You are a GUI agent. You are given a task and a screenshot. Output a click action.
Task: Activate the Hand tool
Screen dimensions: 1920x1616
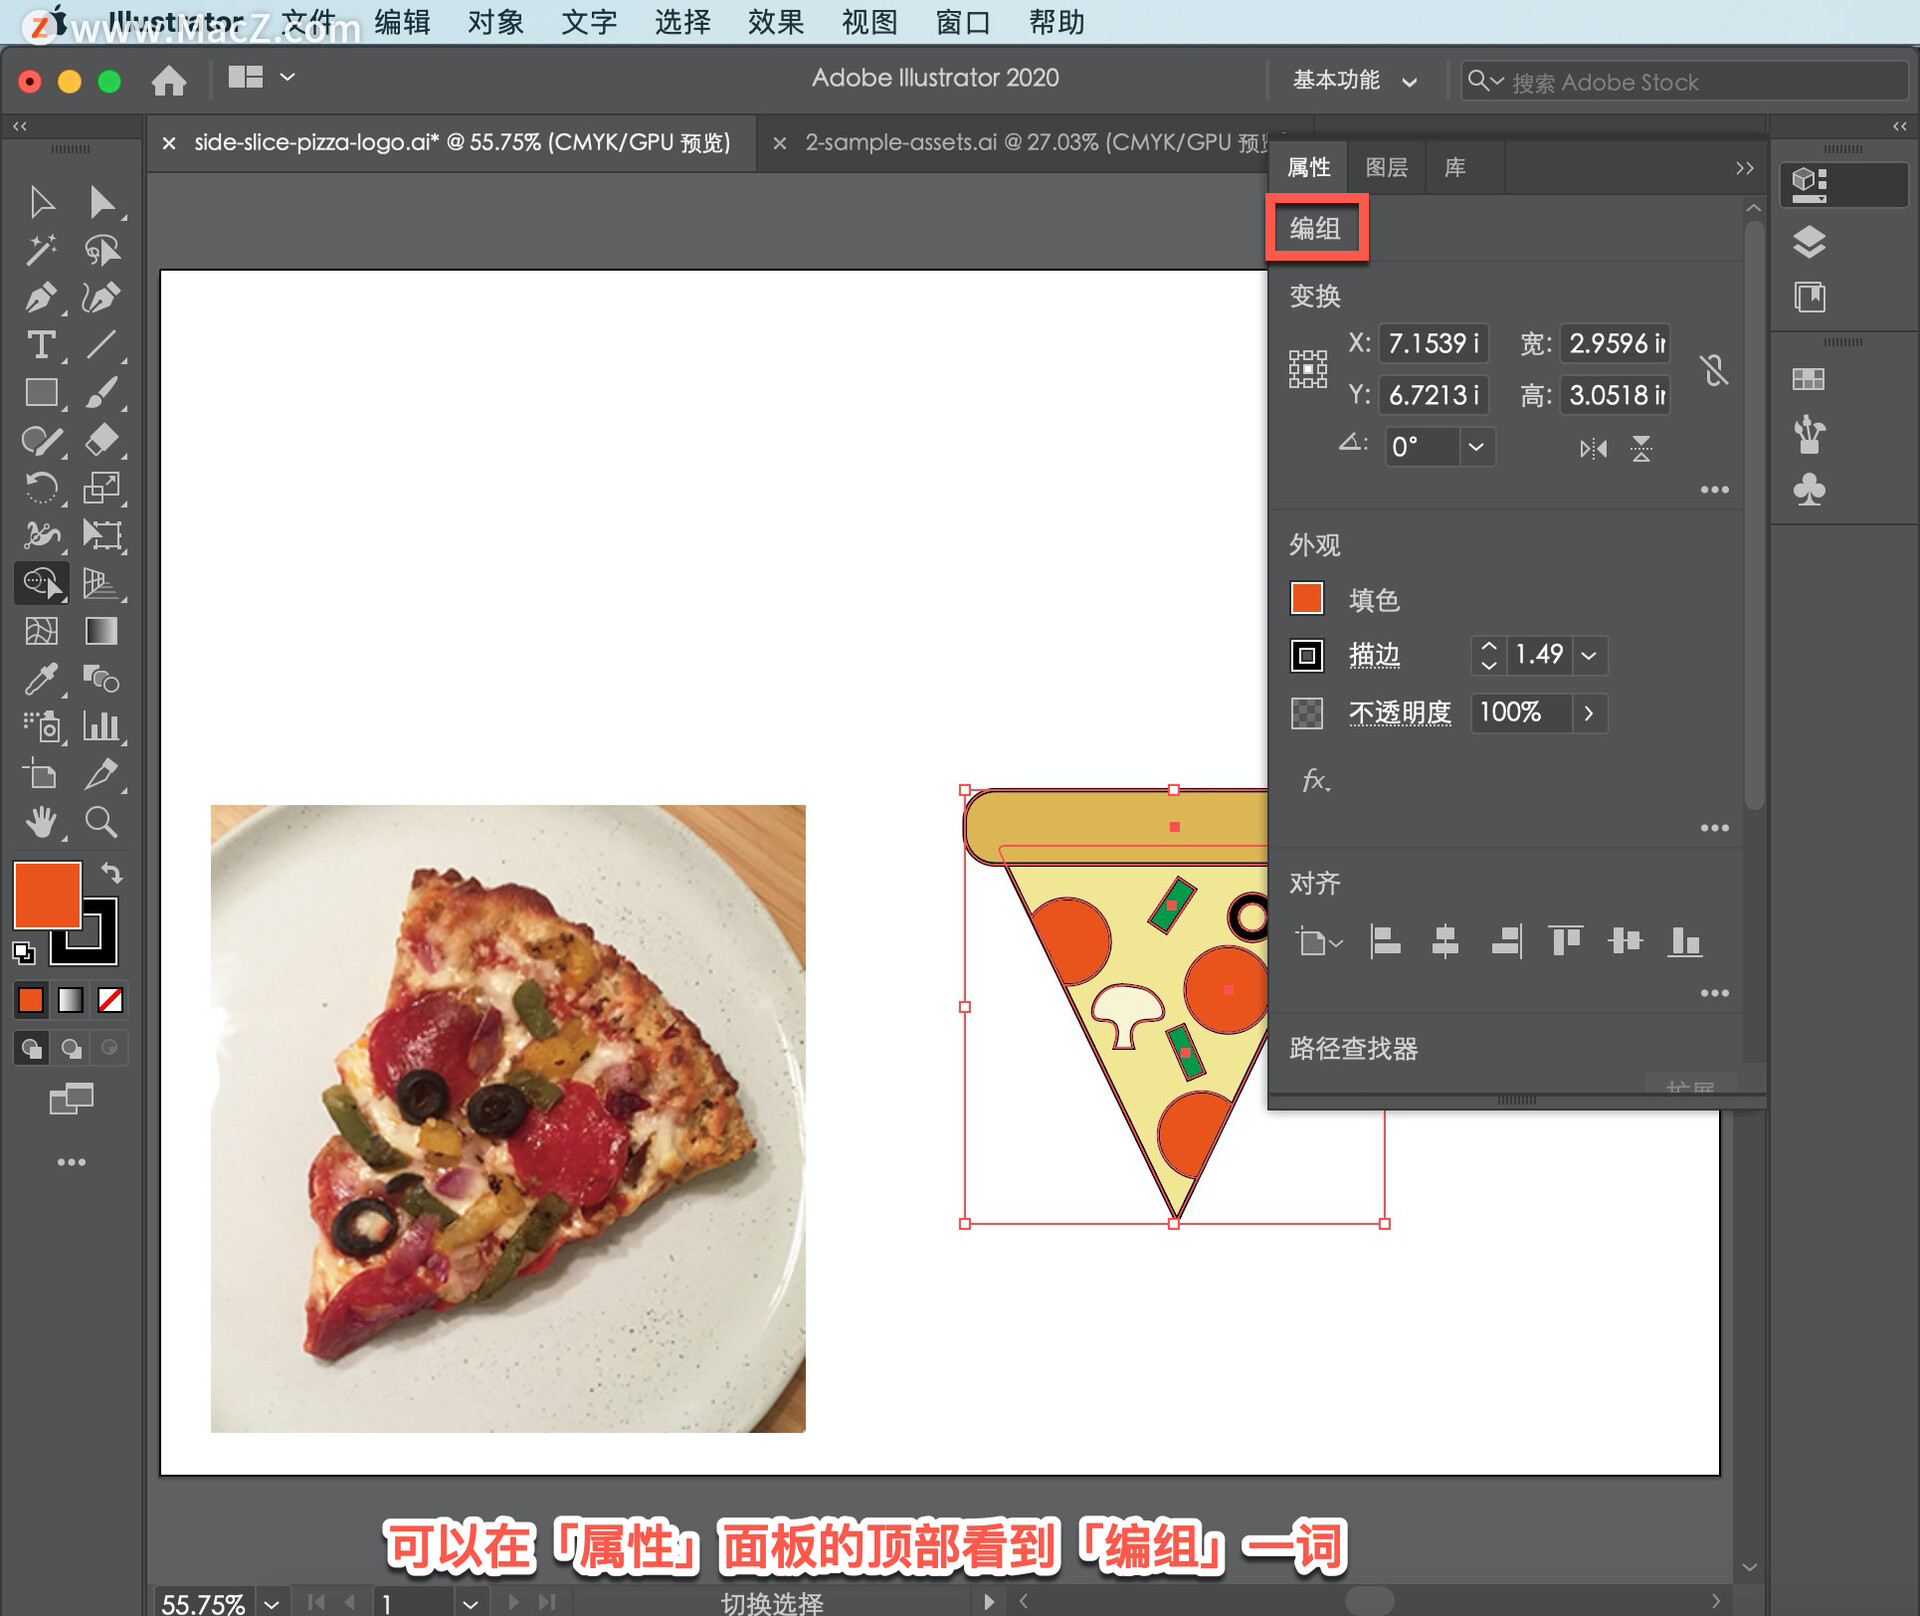pos(41,822)
